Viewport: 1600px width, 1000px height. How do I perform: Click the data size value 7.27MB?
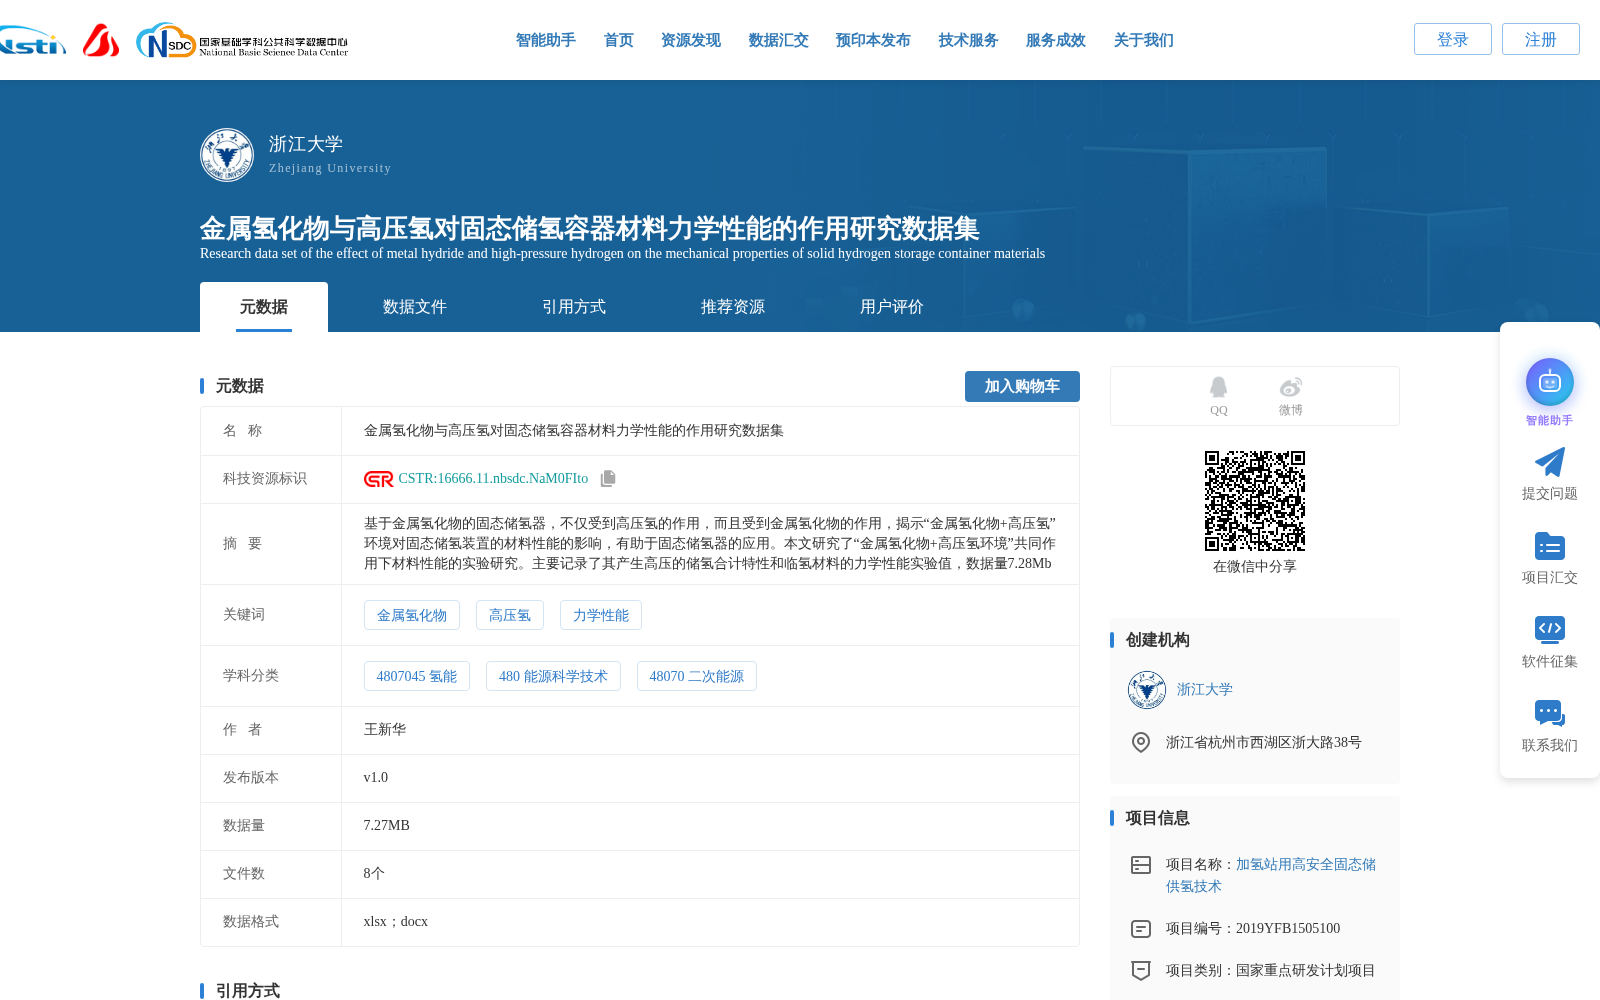pyautogui.click(x=387, y=826)
